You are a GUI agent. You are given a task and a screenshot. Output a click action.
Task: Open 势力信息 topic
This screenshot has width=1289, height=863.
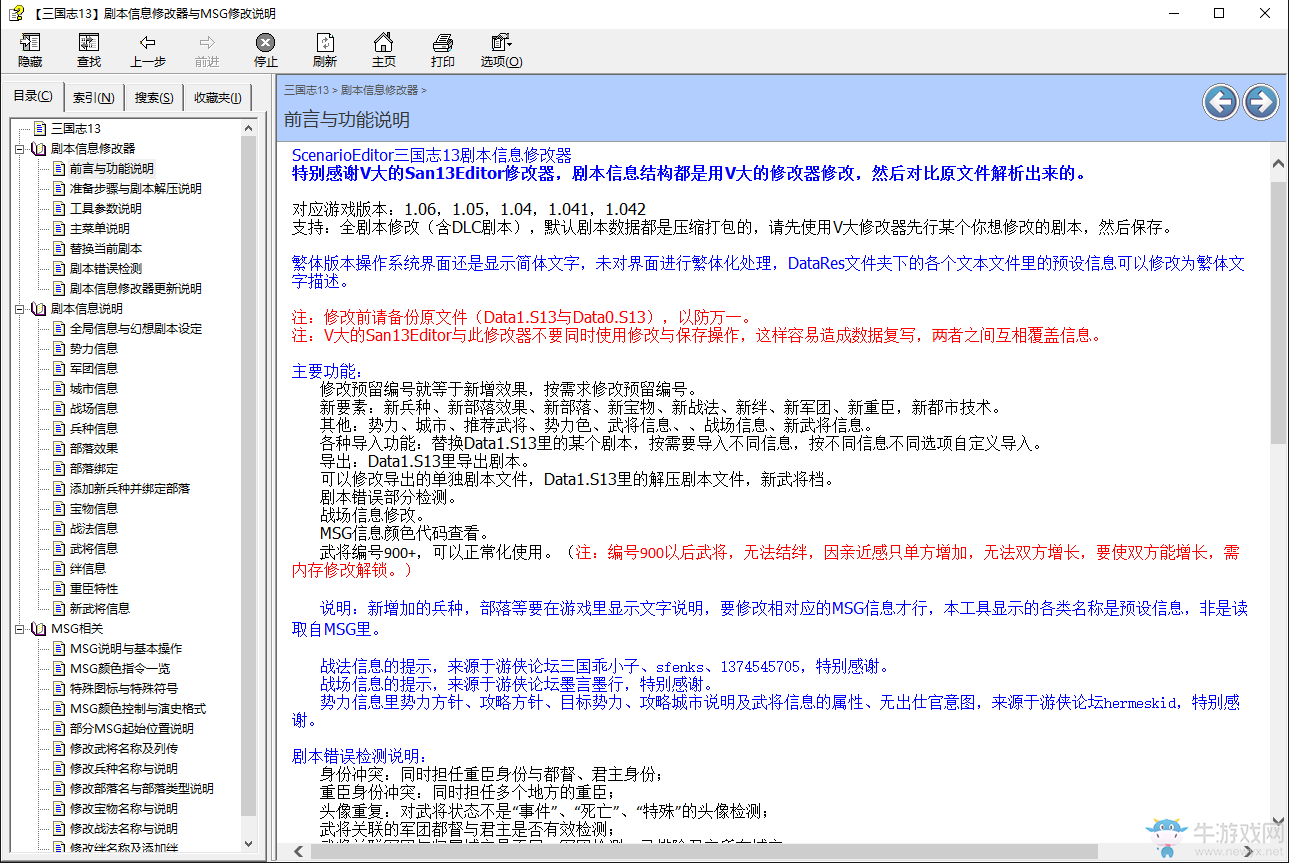point(93,348)
